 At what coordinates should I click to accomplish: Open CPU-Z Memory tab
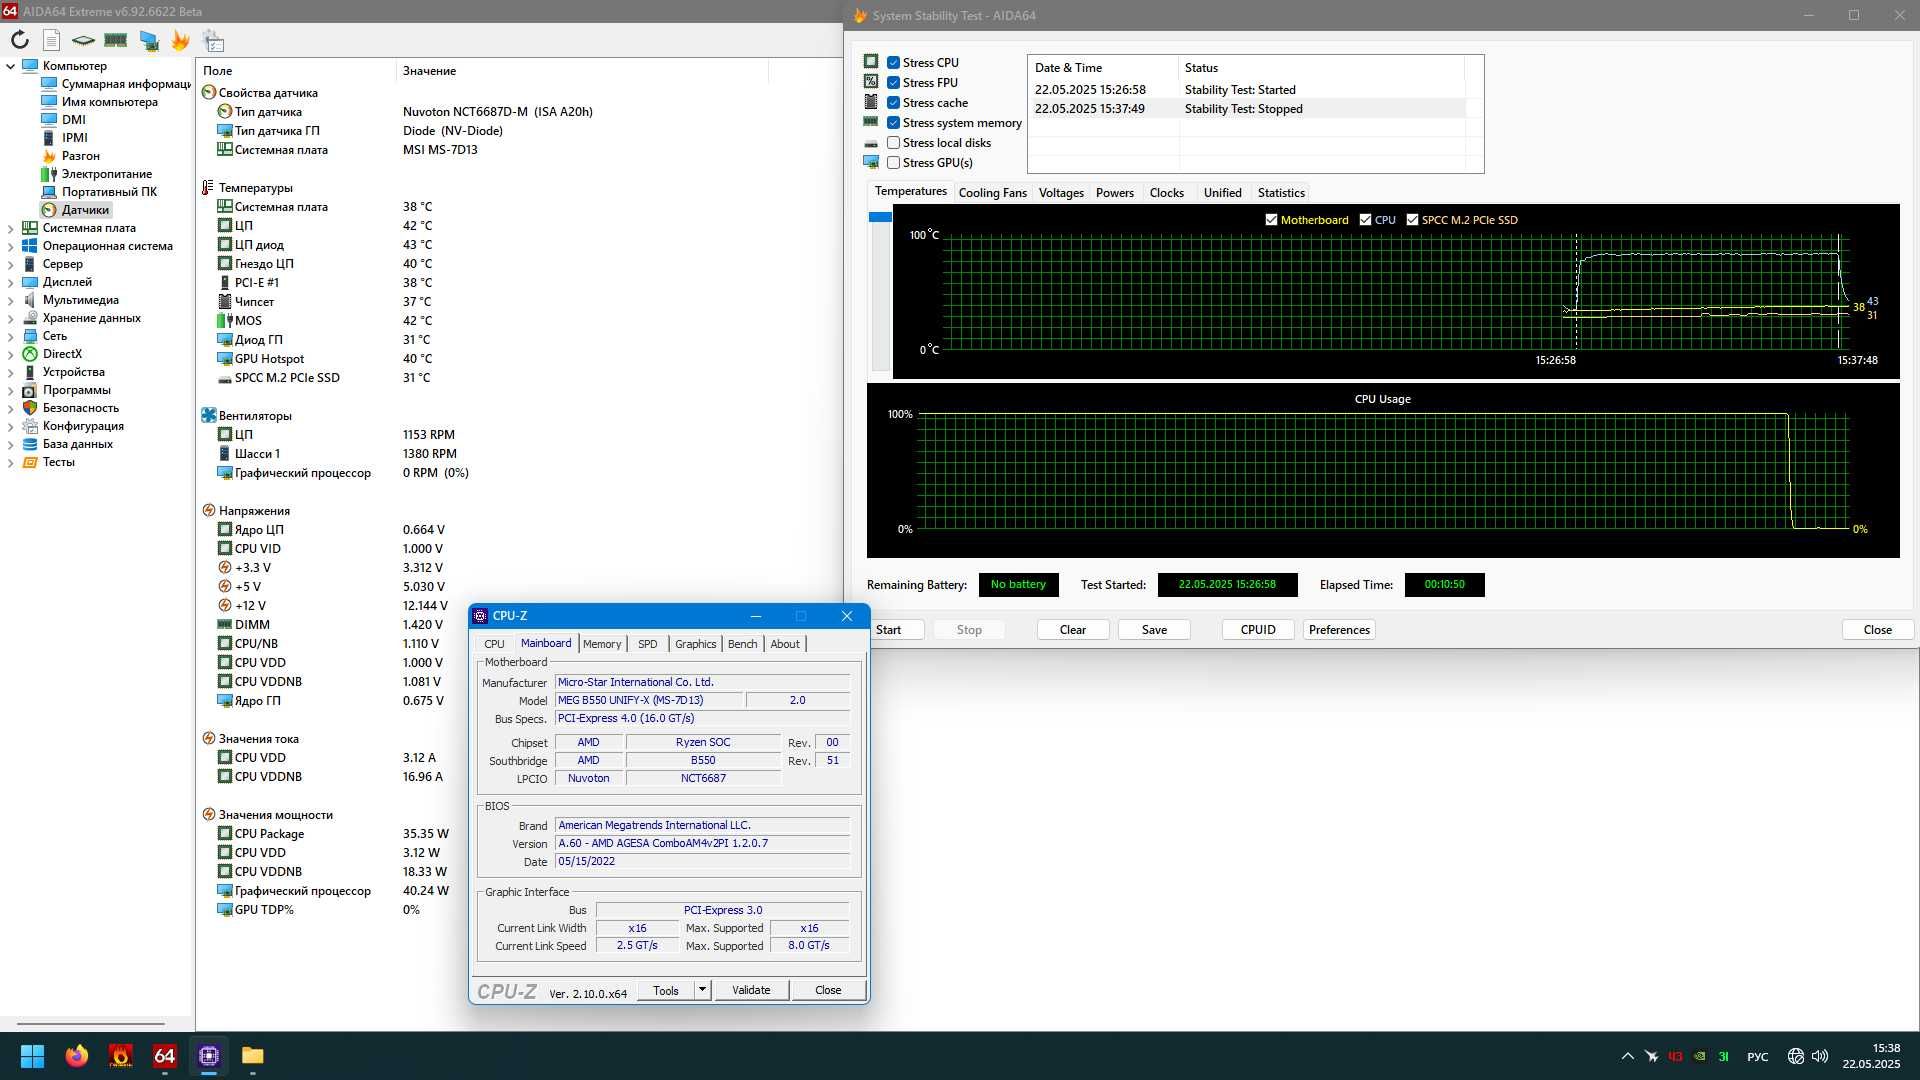pos(602,644)
